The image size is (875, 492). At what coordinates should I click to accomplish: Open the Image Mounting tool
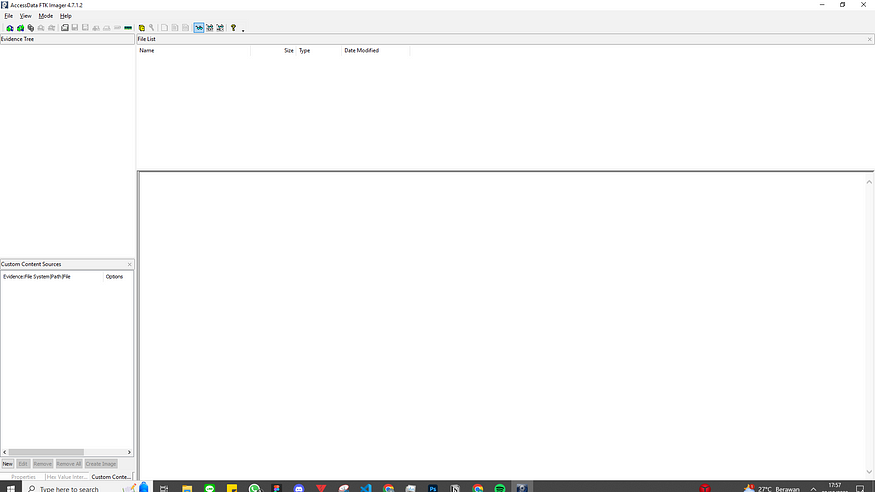[x=31, y=28]
